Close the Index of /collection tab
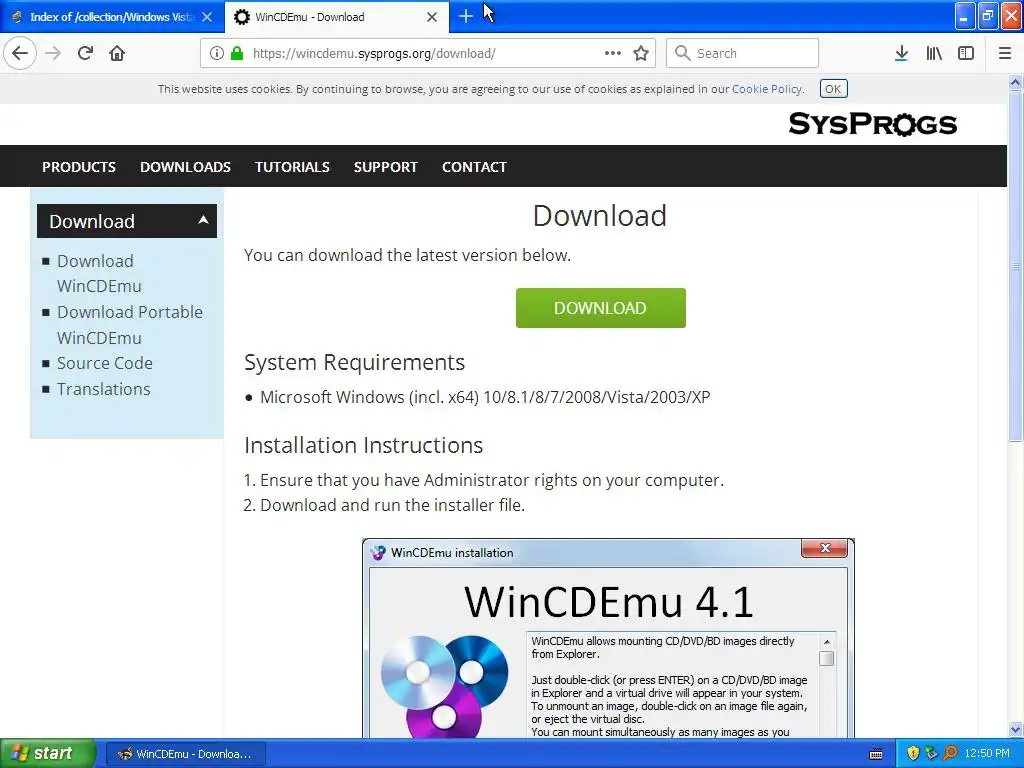The image size is (1024, 768). [x=207, y=17]
